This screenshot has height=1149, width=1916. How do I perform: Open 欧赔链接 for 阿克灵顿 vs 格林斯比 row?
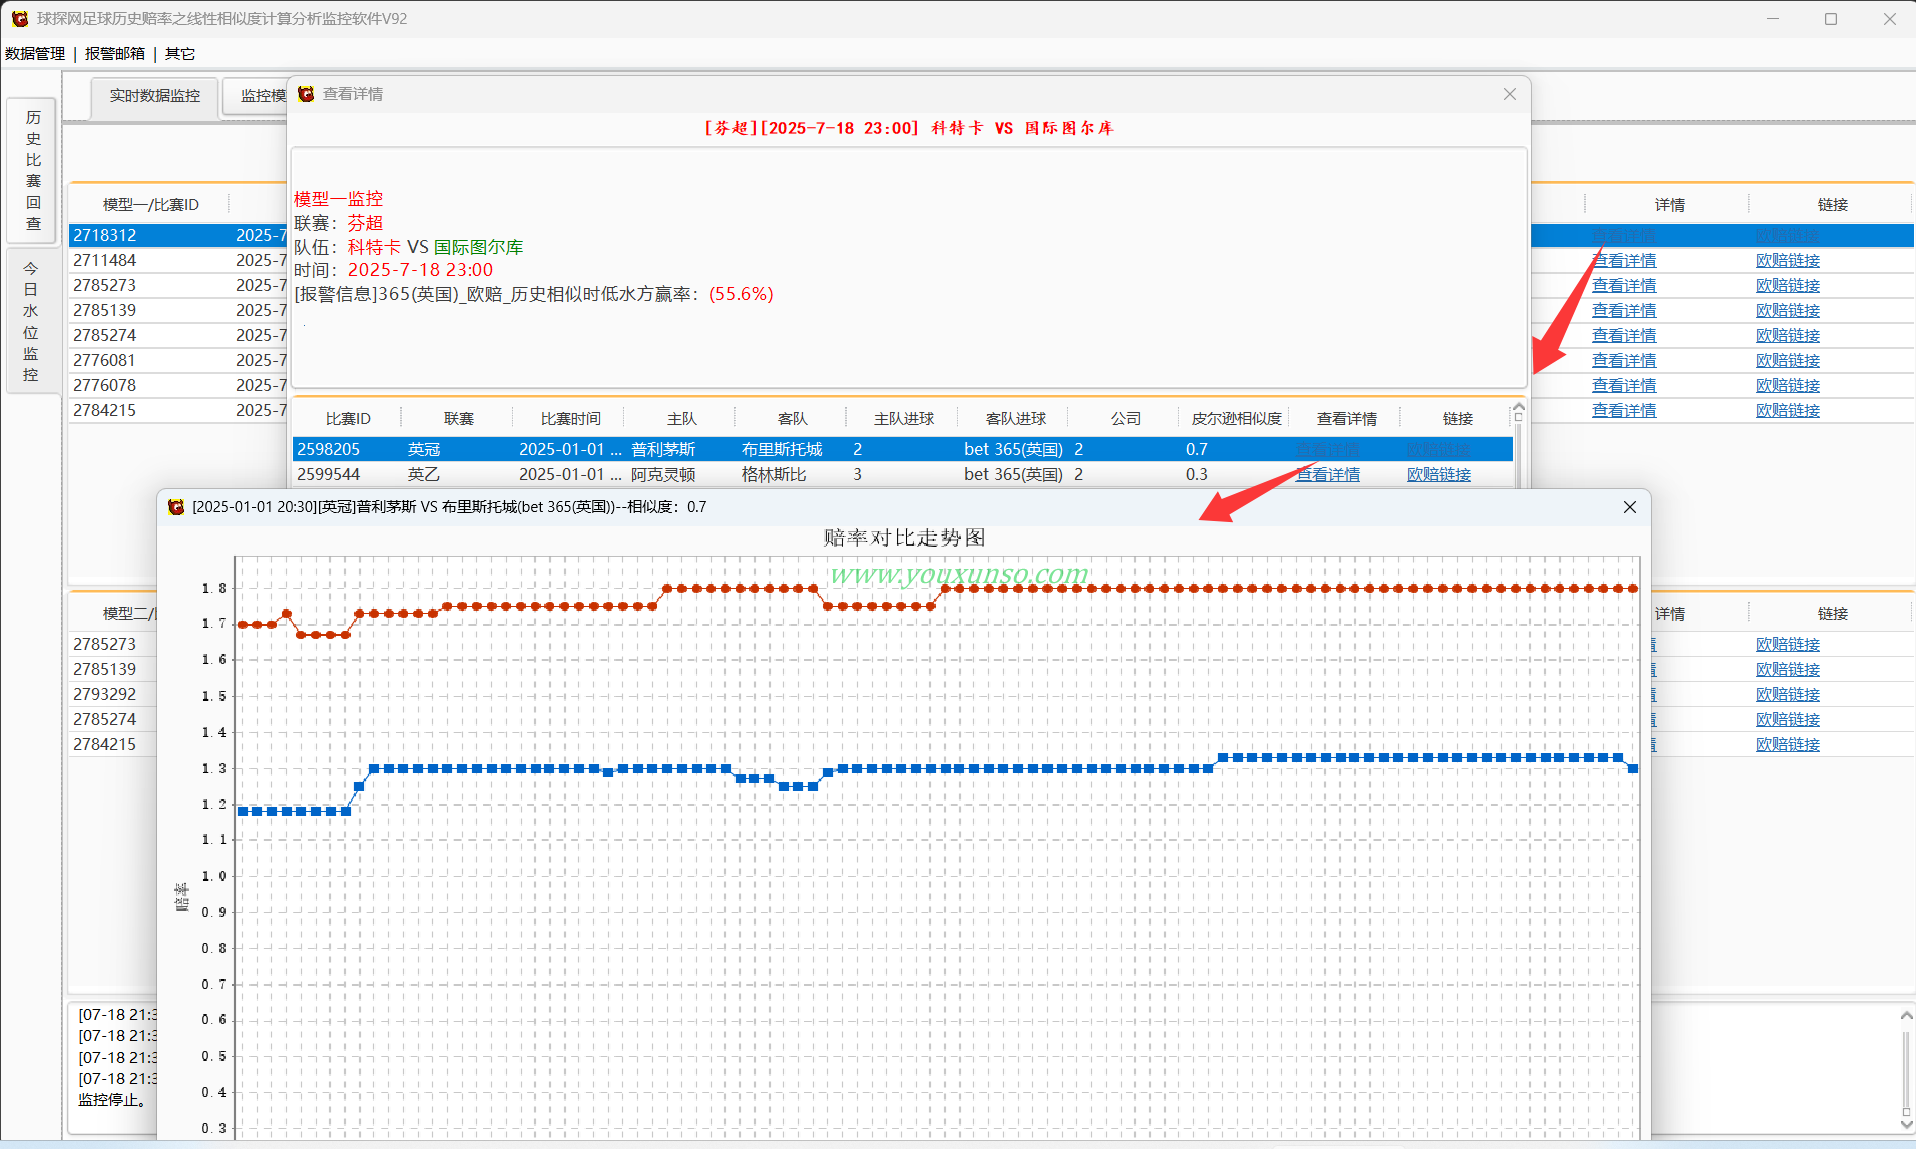point(1439,475)
